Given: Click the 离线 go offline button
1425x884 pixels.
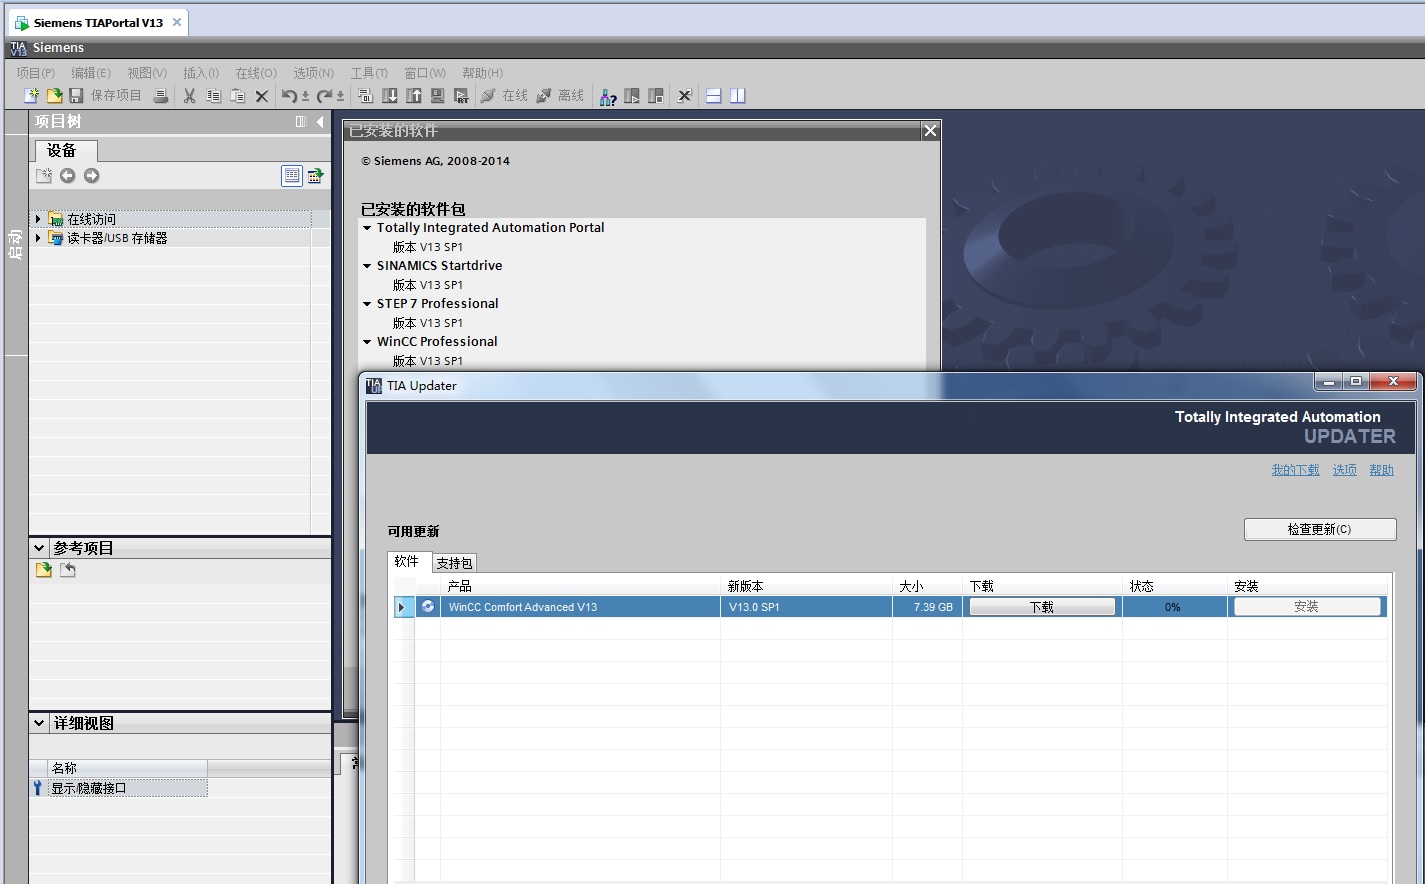Looking at the screenshot, I should click(x=560, y=96).
